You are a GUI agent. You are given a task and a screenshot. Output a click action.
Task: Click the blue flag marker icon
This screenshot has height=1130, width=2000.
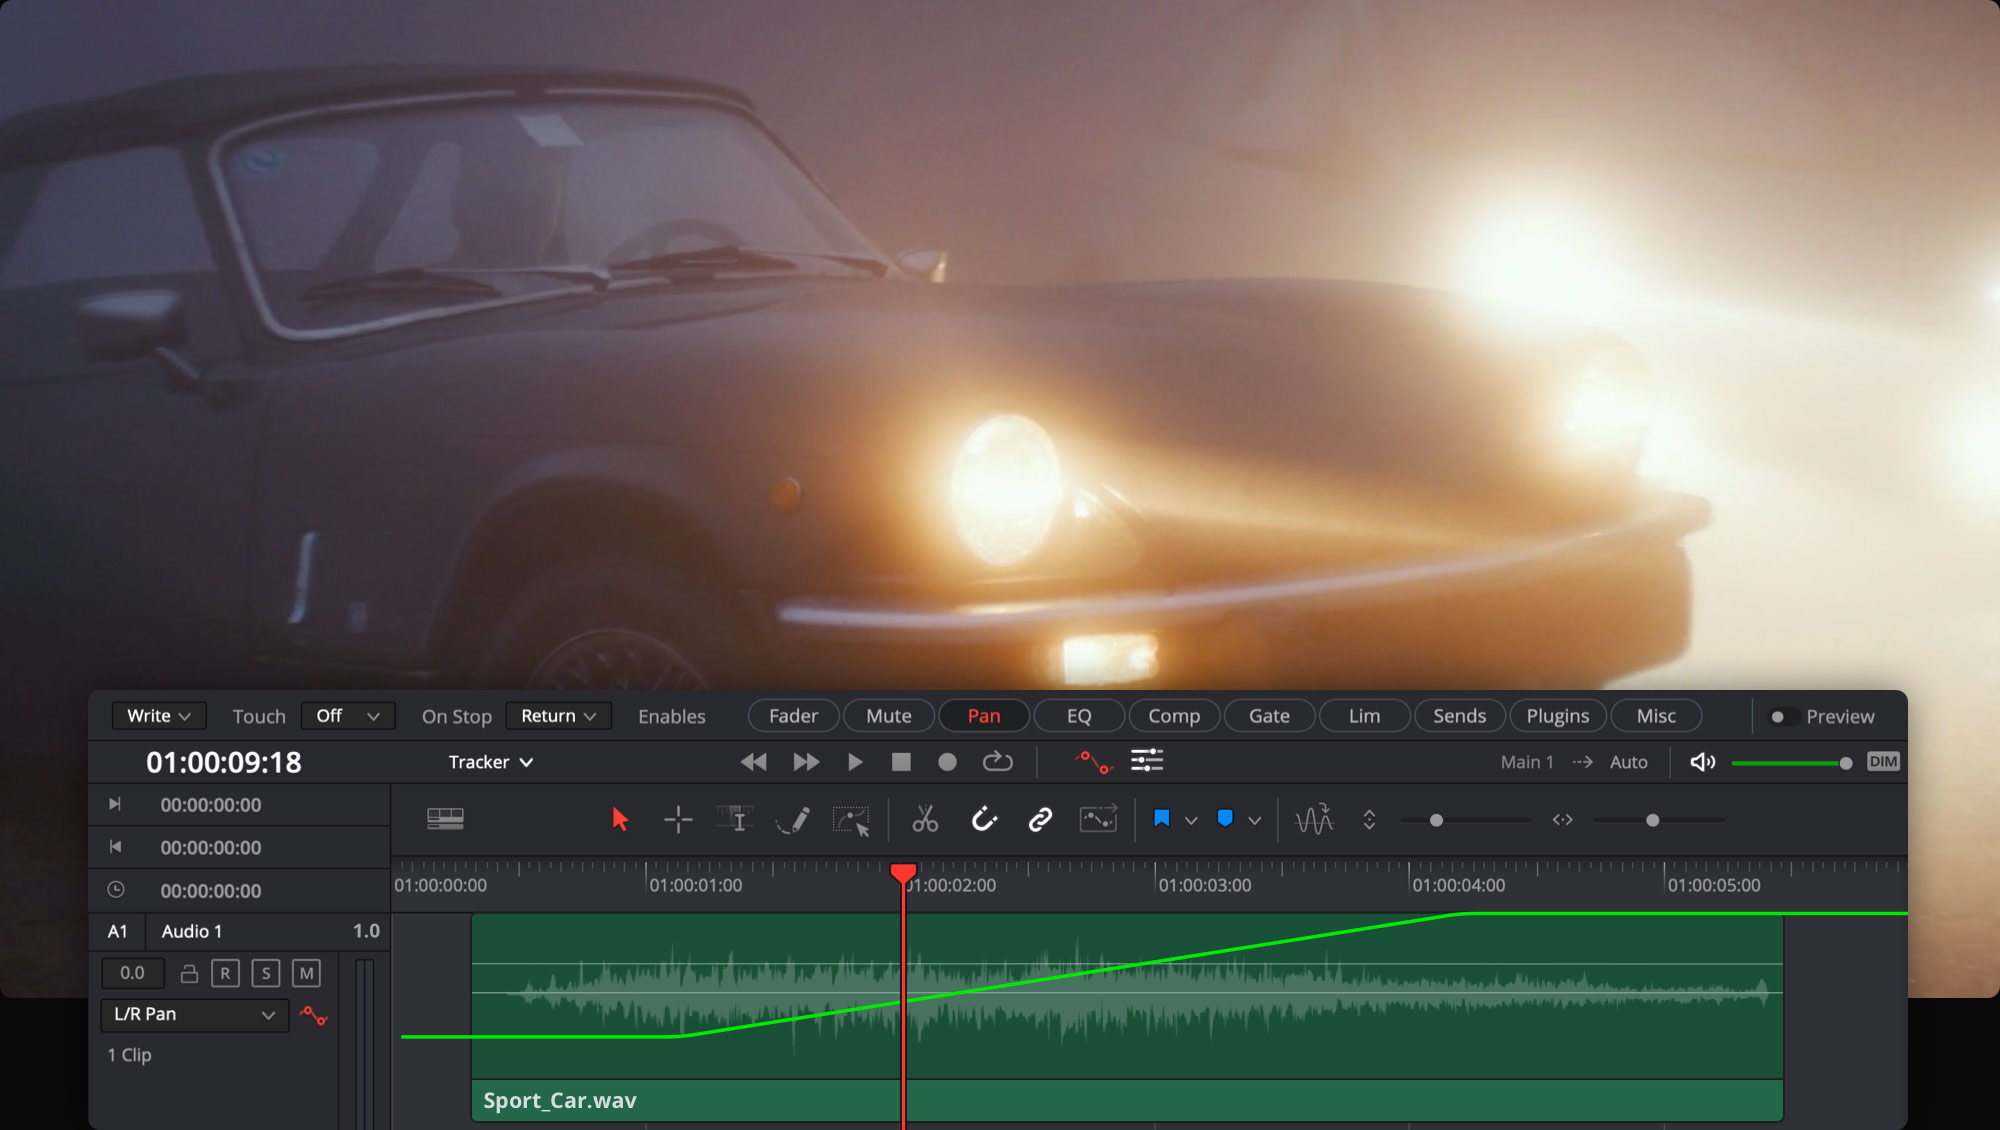[1161, 819]
